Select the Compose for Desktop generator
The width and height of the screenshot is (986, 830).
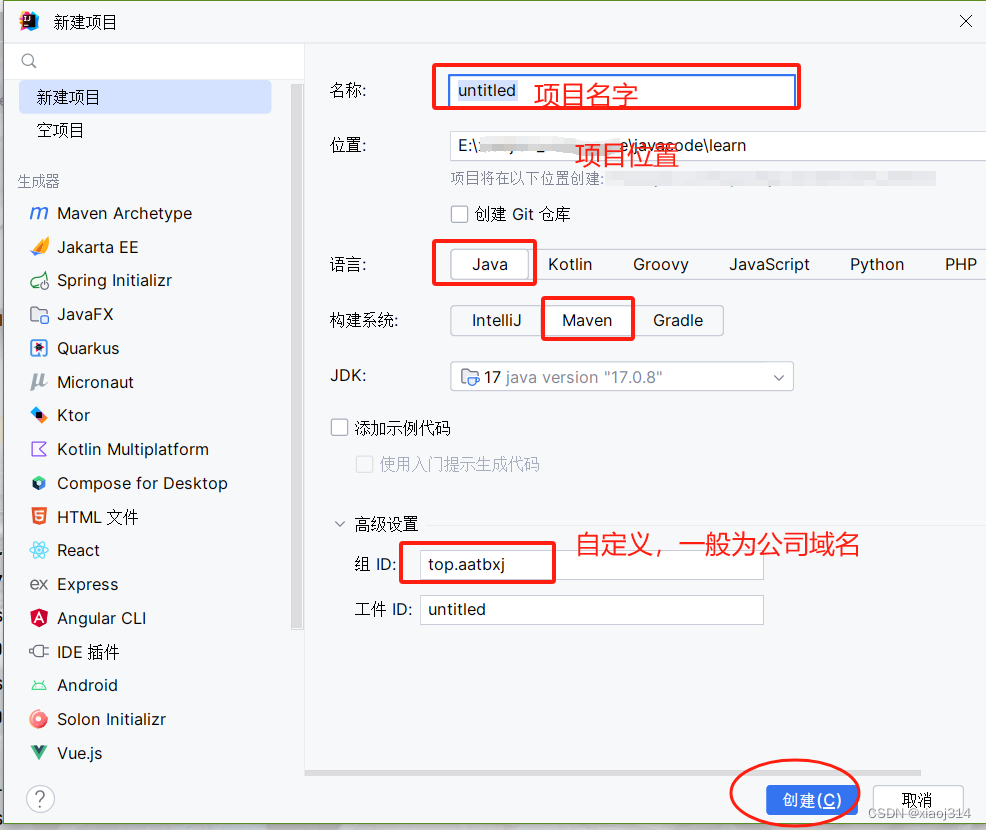tap(140, 483)
